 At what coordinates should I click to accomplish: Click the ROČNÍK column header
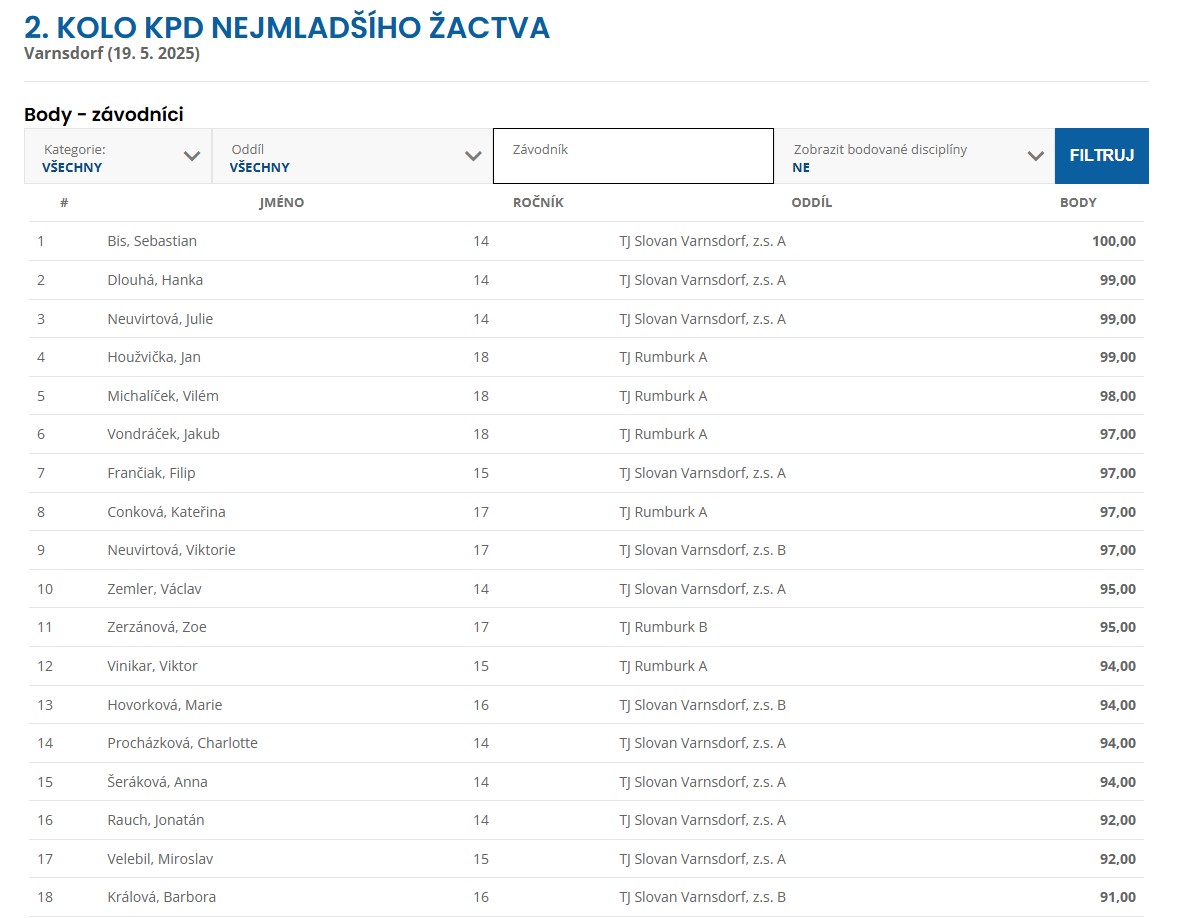538,202
